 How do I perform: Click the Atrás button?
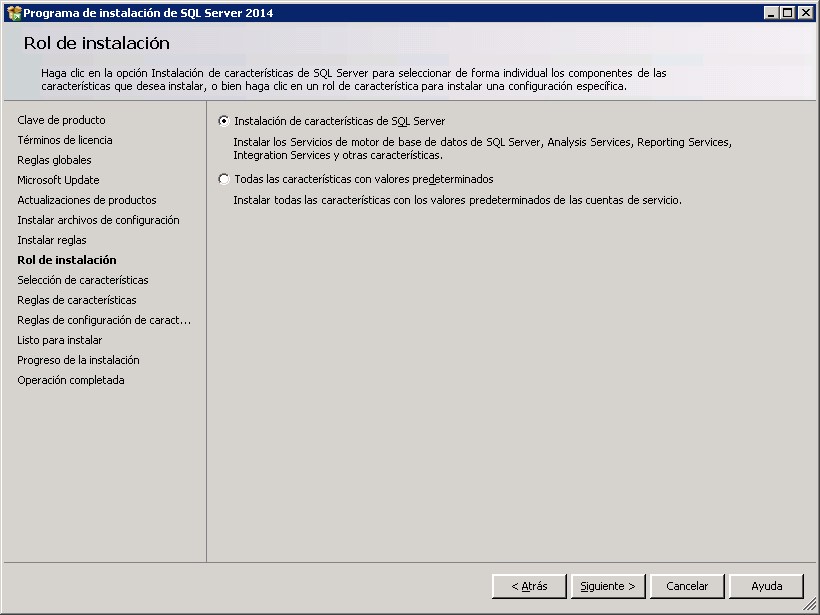point(528,586)
